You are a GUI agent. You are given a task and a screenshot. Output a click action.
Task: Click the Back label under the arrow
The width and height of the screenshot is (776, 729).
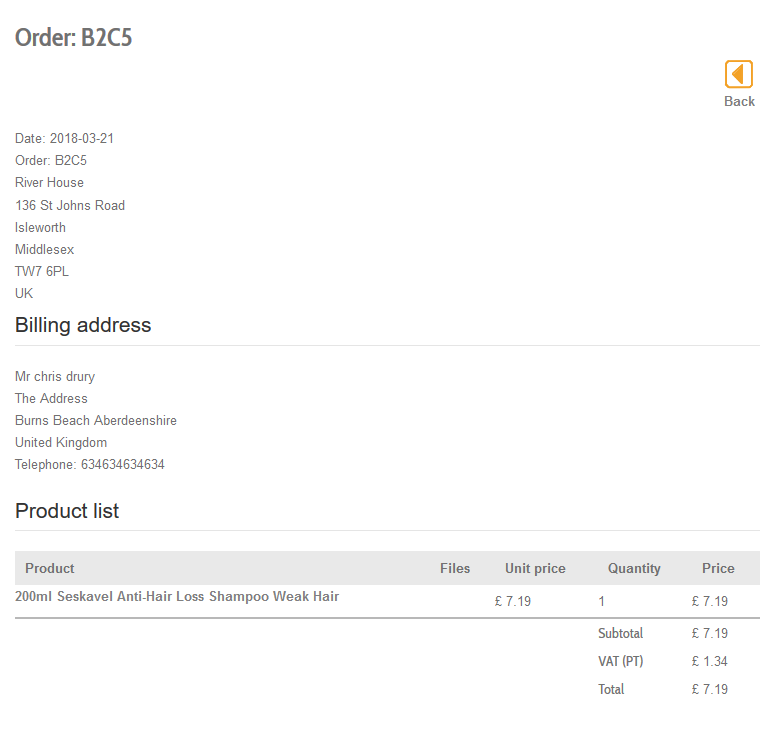739,101
